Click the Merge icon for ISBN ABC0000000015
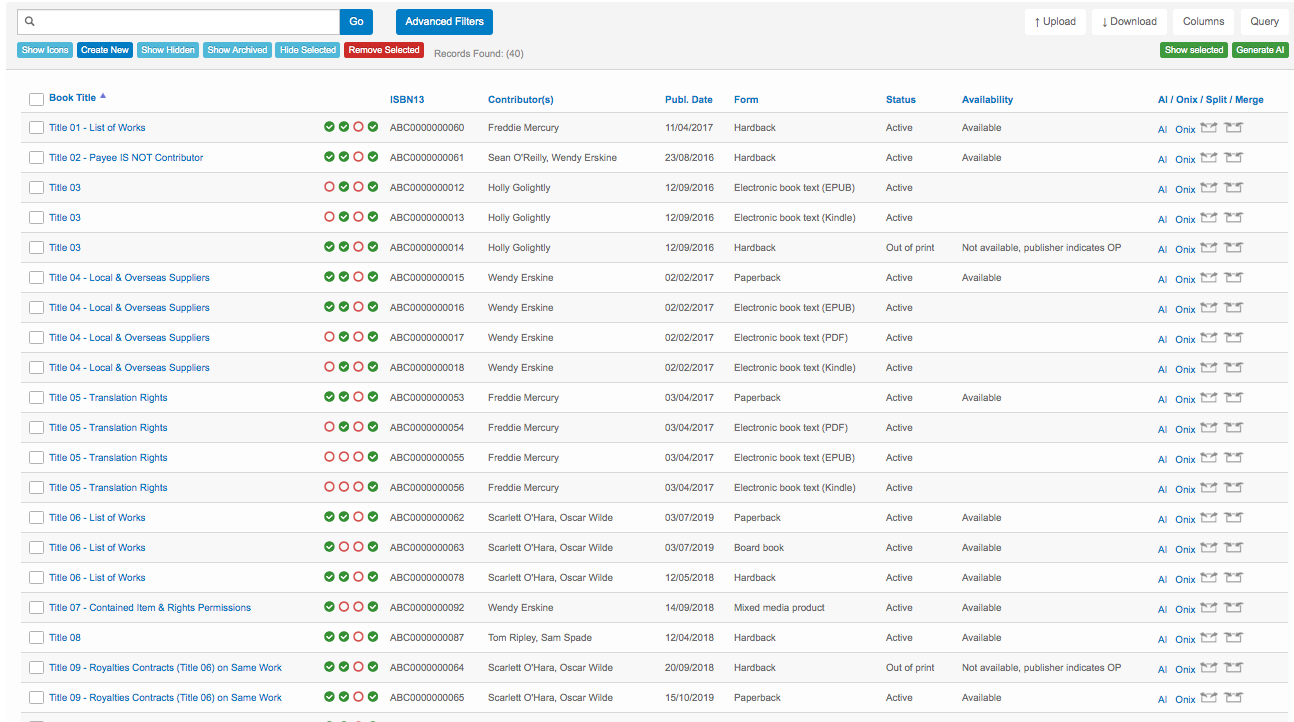Screen dimensions: 1294x722 tap(1233, 277)
